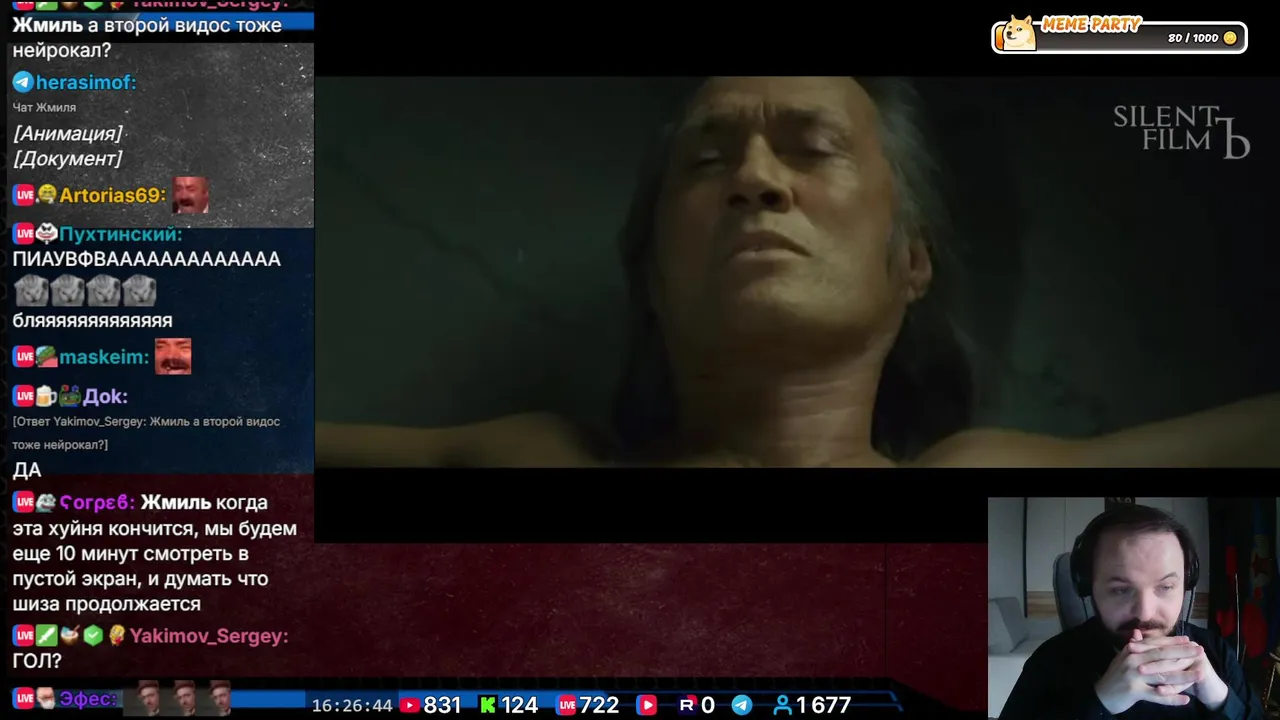Image resolution: width=1280 pixels, height=720 pixels.
Task: Click the purple Согрєб username in chat
Action: (97, 502)
